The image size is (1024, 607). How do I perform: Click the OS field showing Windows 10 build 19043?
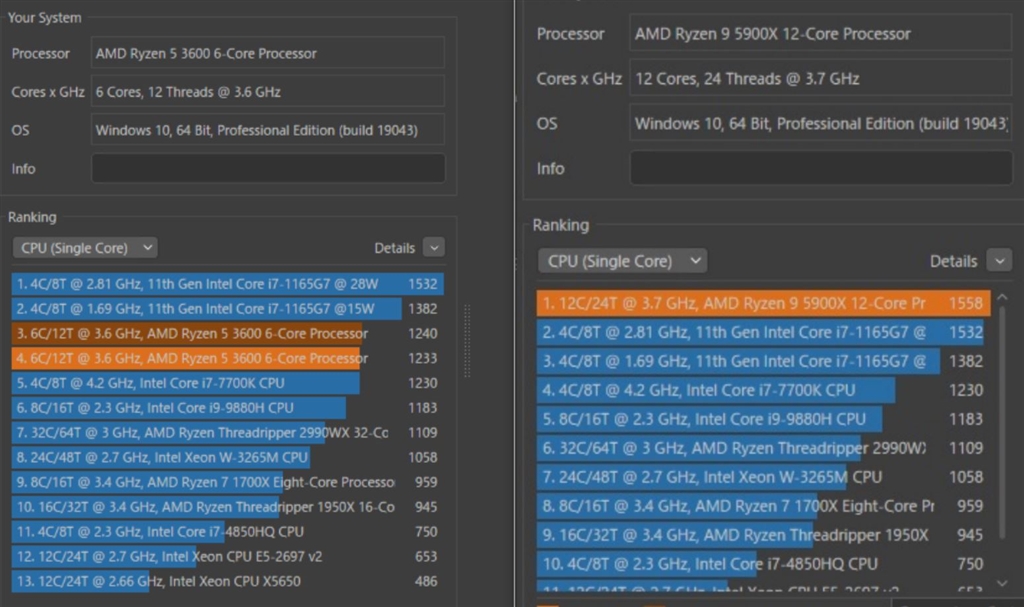pos(267,129)
